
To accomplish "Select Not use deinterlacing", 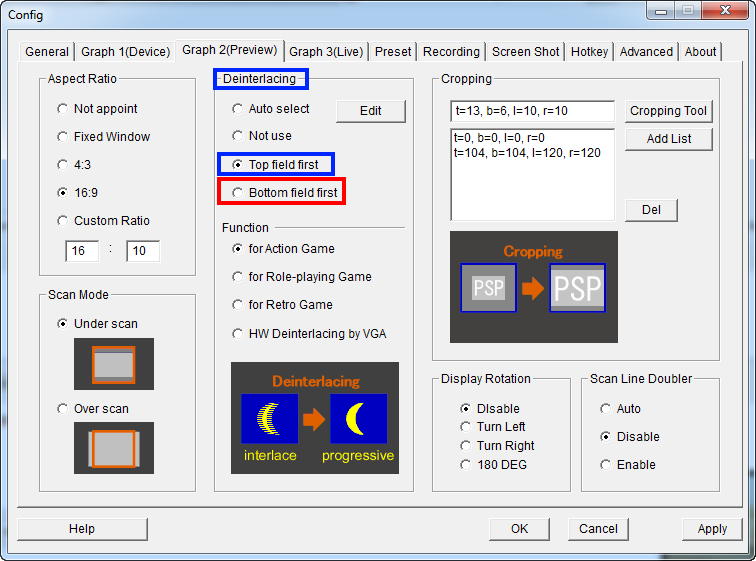I will click(x=262, y=136).
